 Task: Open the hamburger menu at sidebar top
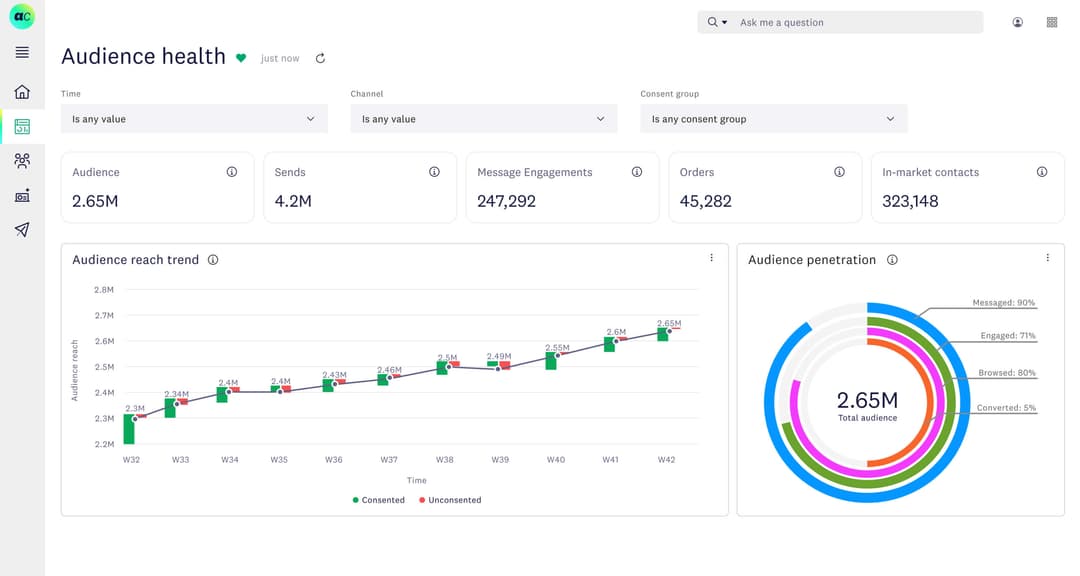(x=21, y=52)
